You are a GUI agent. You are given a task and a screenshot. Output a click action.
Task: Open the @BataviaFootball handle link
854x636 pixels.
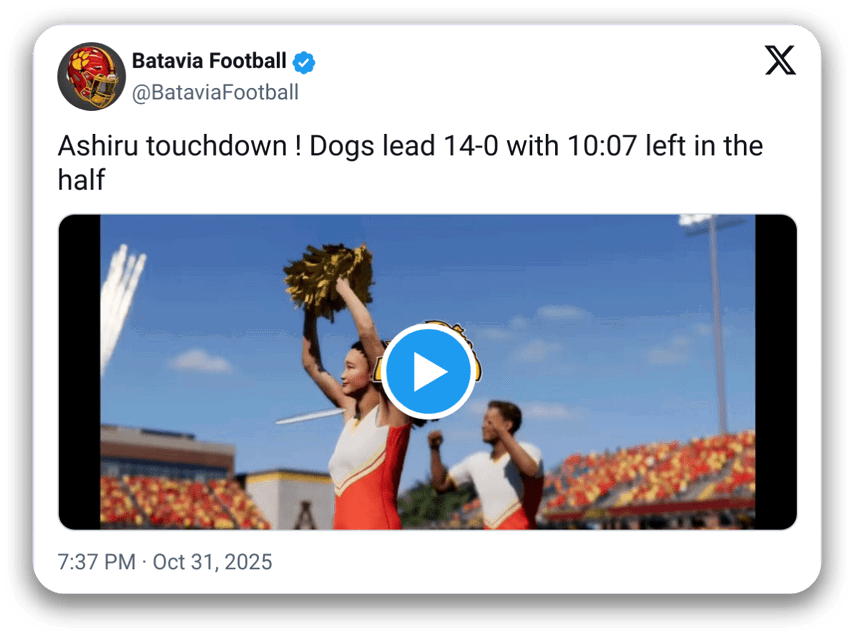click(x=215, y=93)
